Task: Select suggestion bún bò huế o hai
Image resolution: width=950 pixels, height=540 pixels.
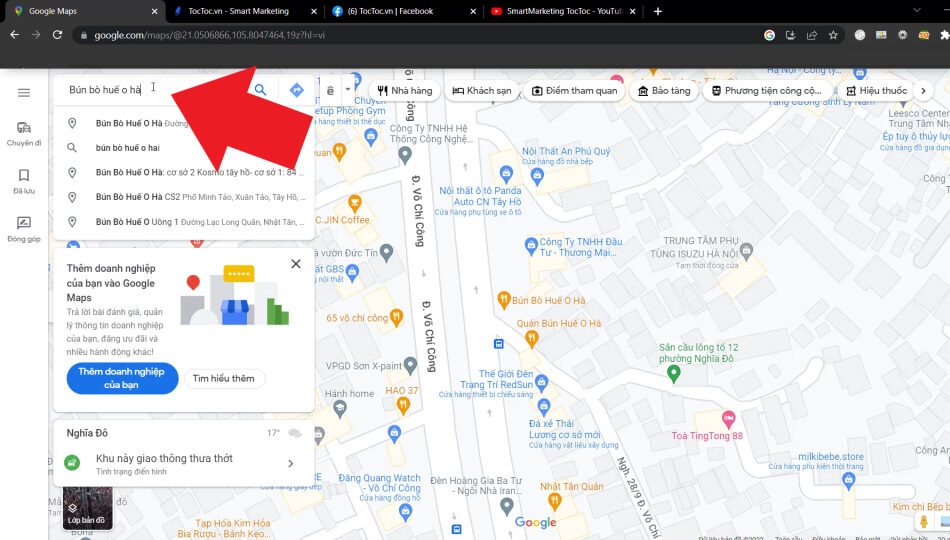Action: pyautogui.click(x=184, y=148)
